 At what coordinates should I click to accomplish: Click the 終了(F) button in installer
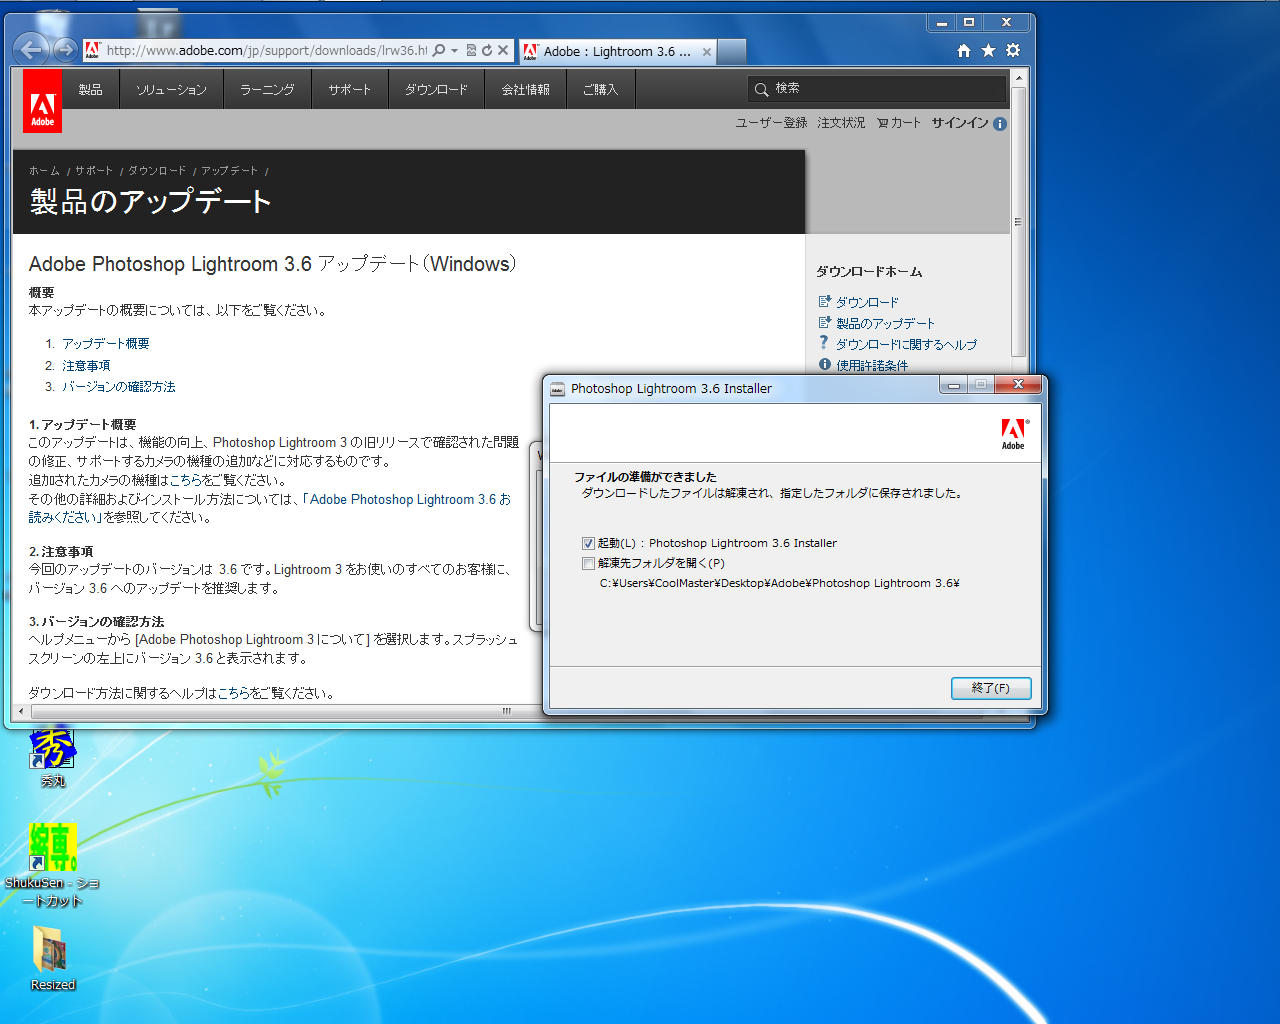(991, 688)
